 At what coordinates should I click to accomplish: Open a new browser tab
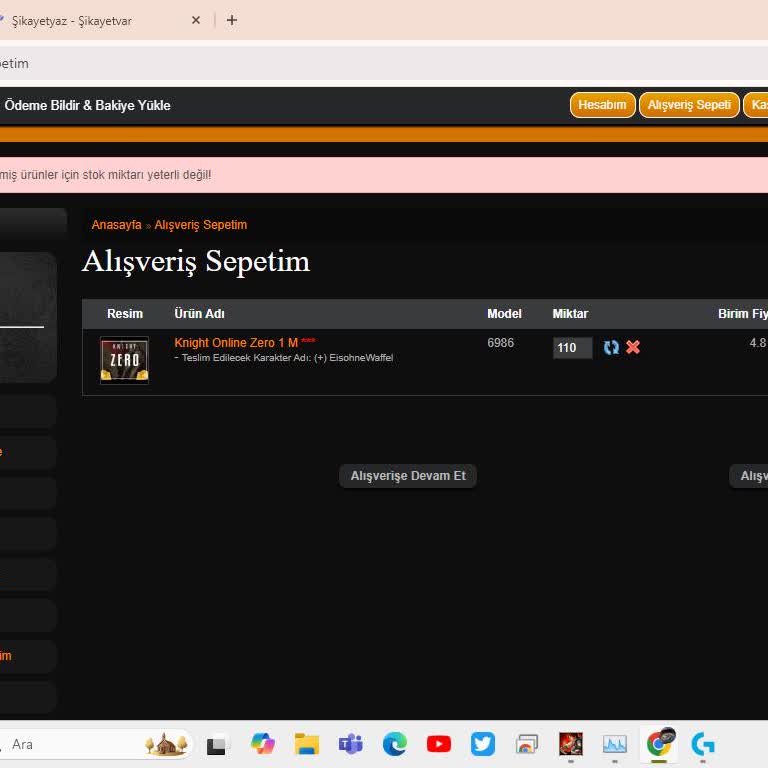(x=232, y=20)
